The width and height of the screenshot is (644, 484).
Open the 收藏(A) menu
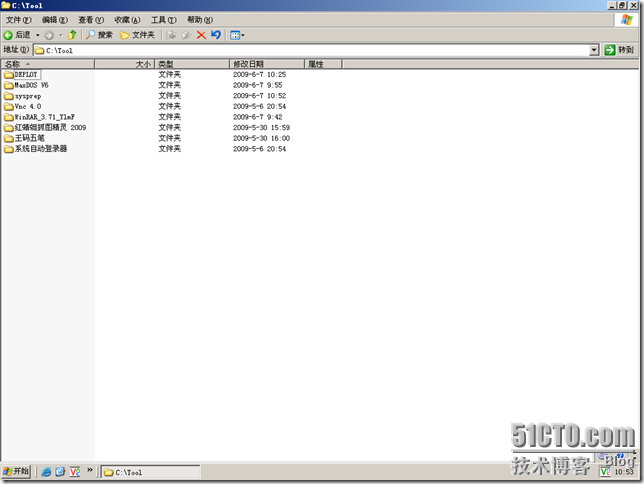pyautogui.click(x=127, y=20)
